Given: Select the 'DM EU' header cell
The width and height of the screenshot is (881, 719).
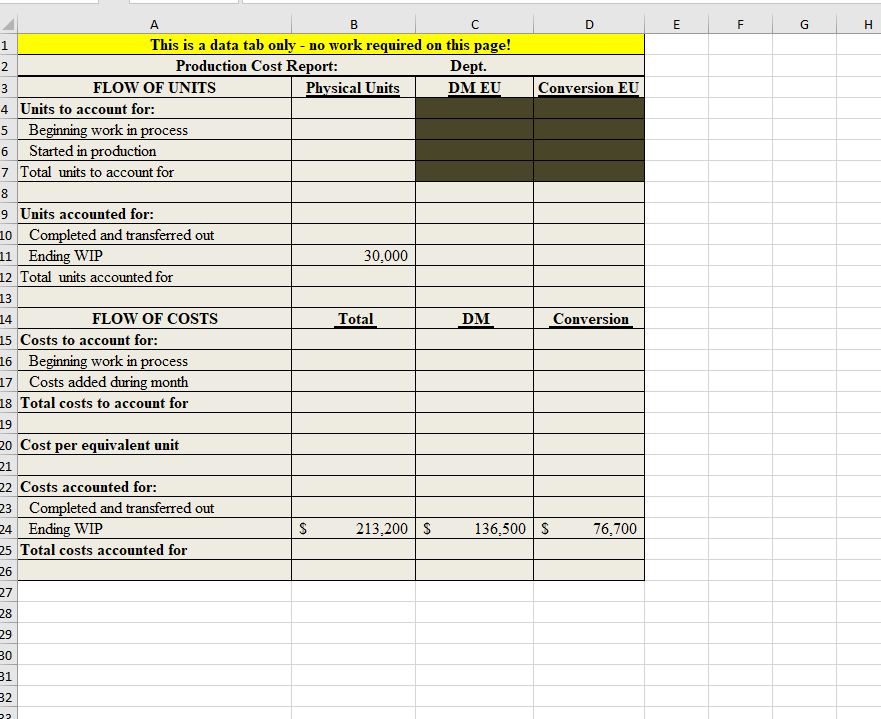Looking at the screenshot, I should coord(475,88).
